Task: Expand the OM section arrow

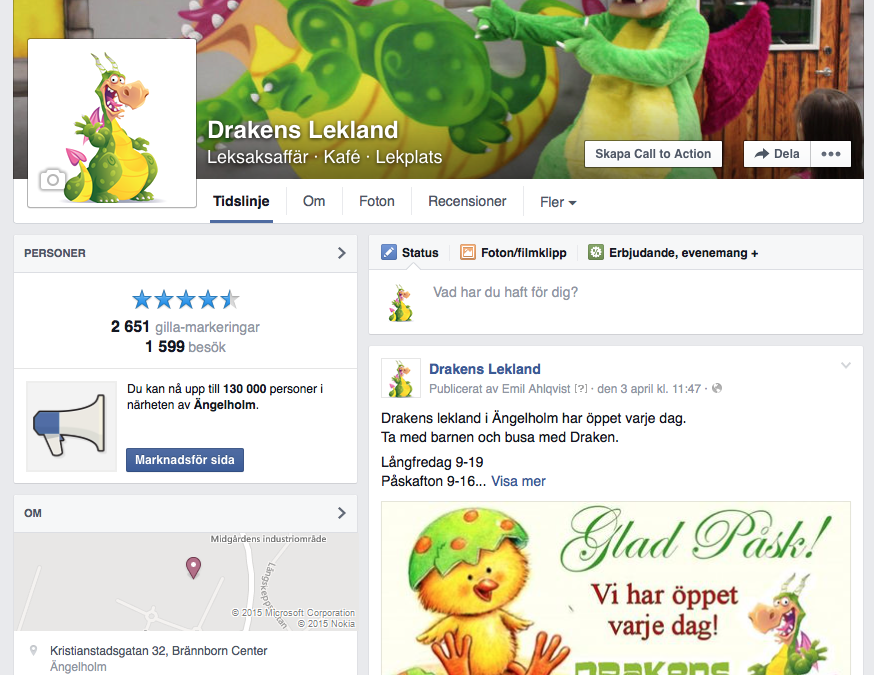Action: [342, 513]
